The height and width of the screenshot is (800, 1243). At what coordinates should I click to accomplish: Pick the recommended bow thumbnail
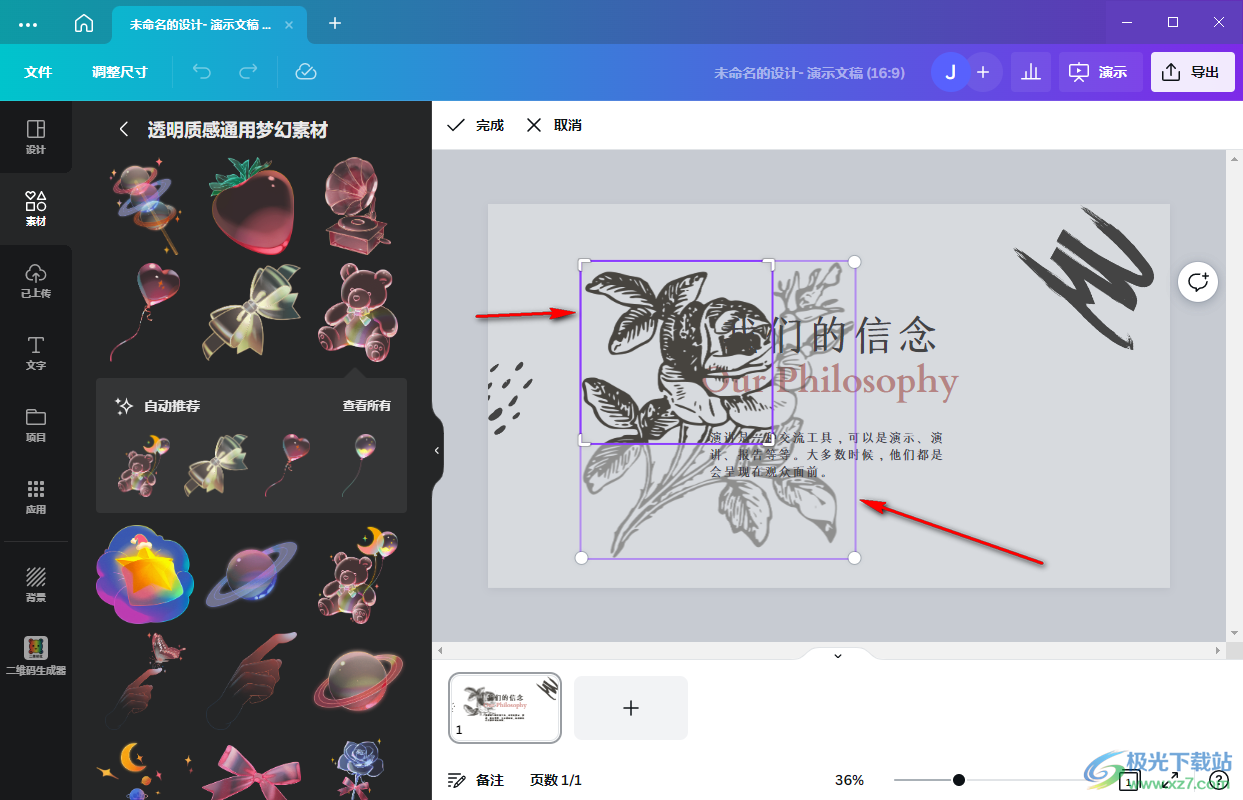click(x=215, y=465)
